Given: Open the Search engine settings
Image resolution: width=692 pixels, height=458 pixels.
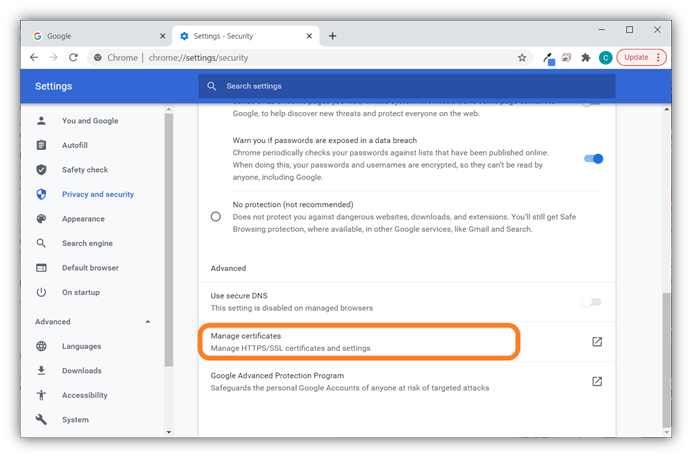Looking at the screenshot, I should click(x=87, y=243).
